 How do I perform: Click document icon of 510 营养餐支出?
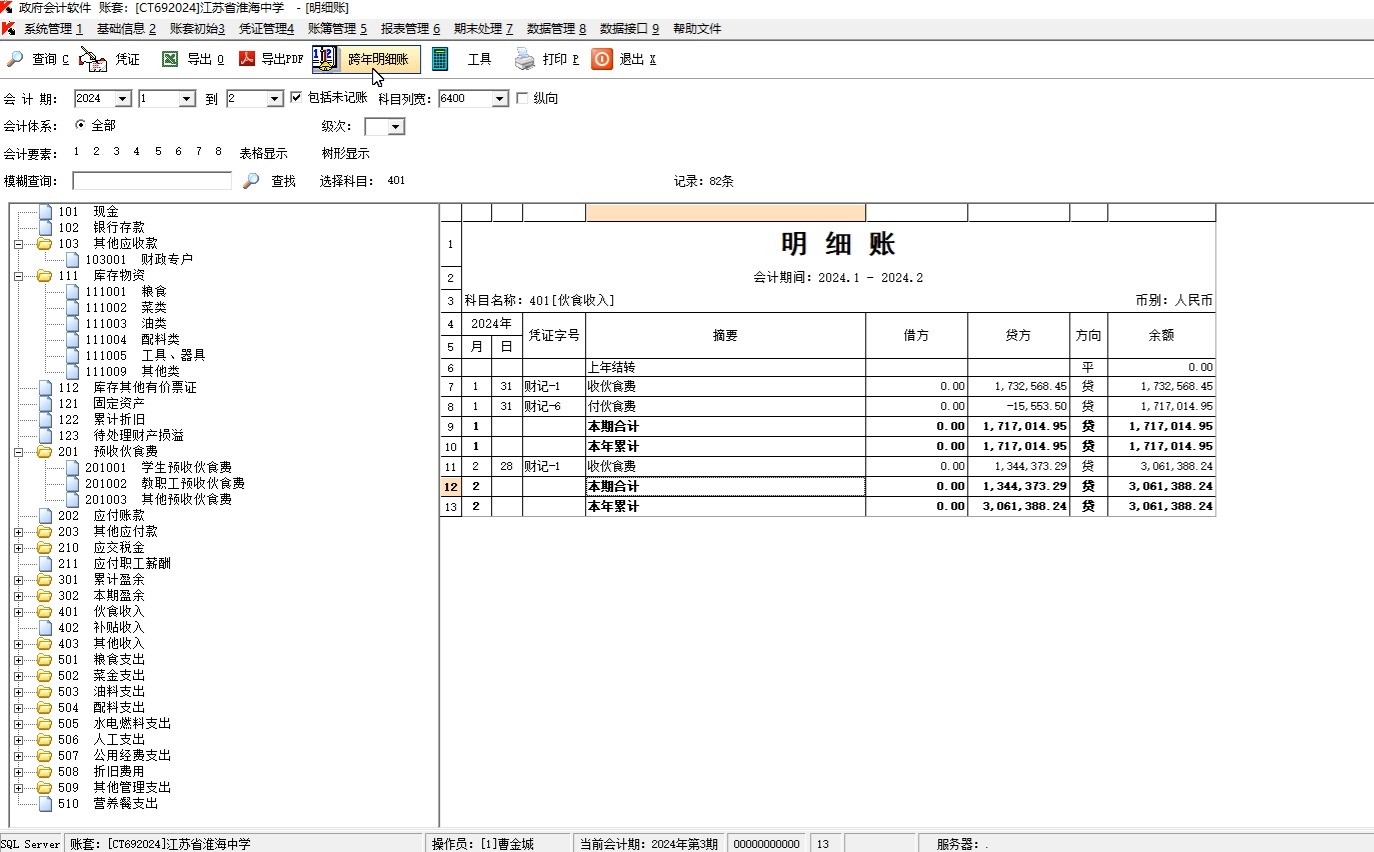[45, 804]
